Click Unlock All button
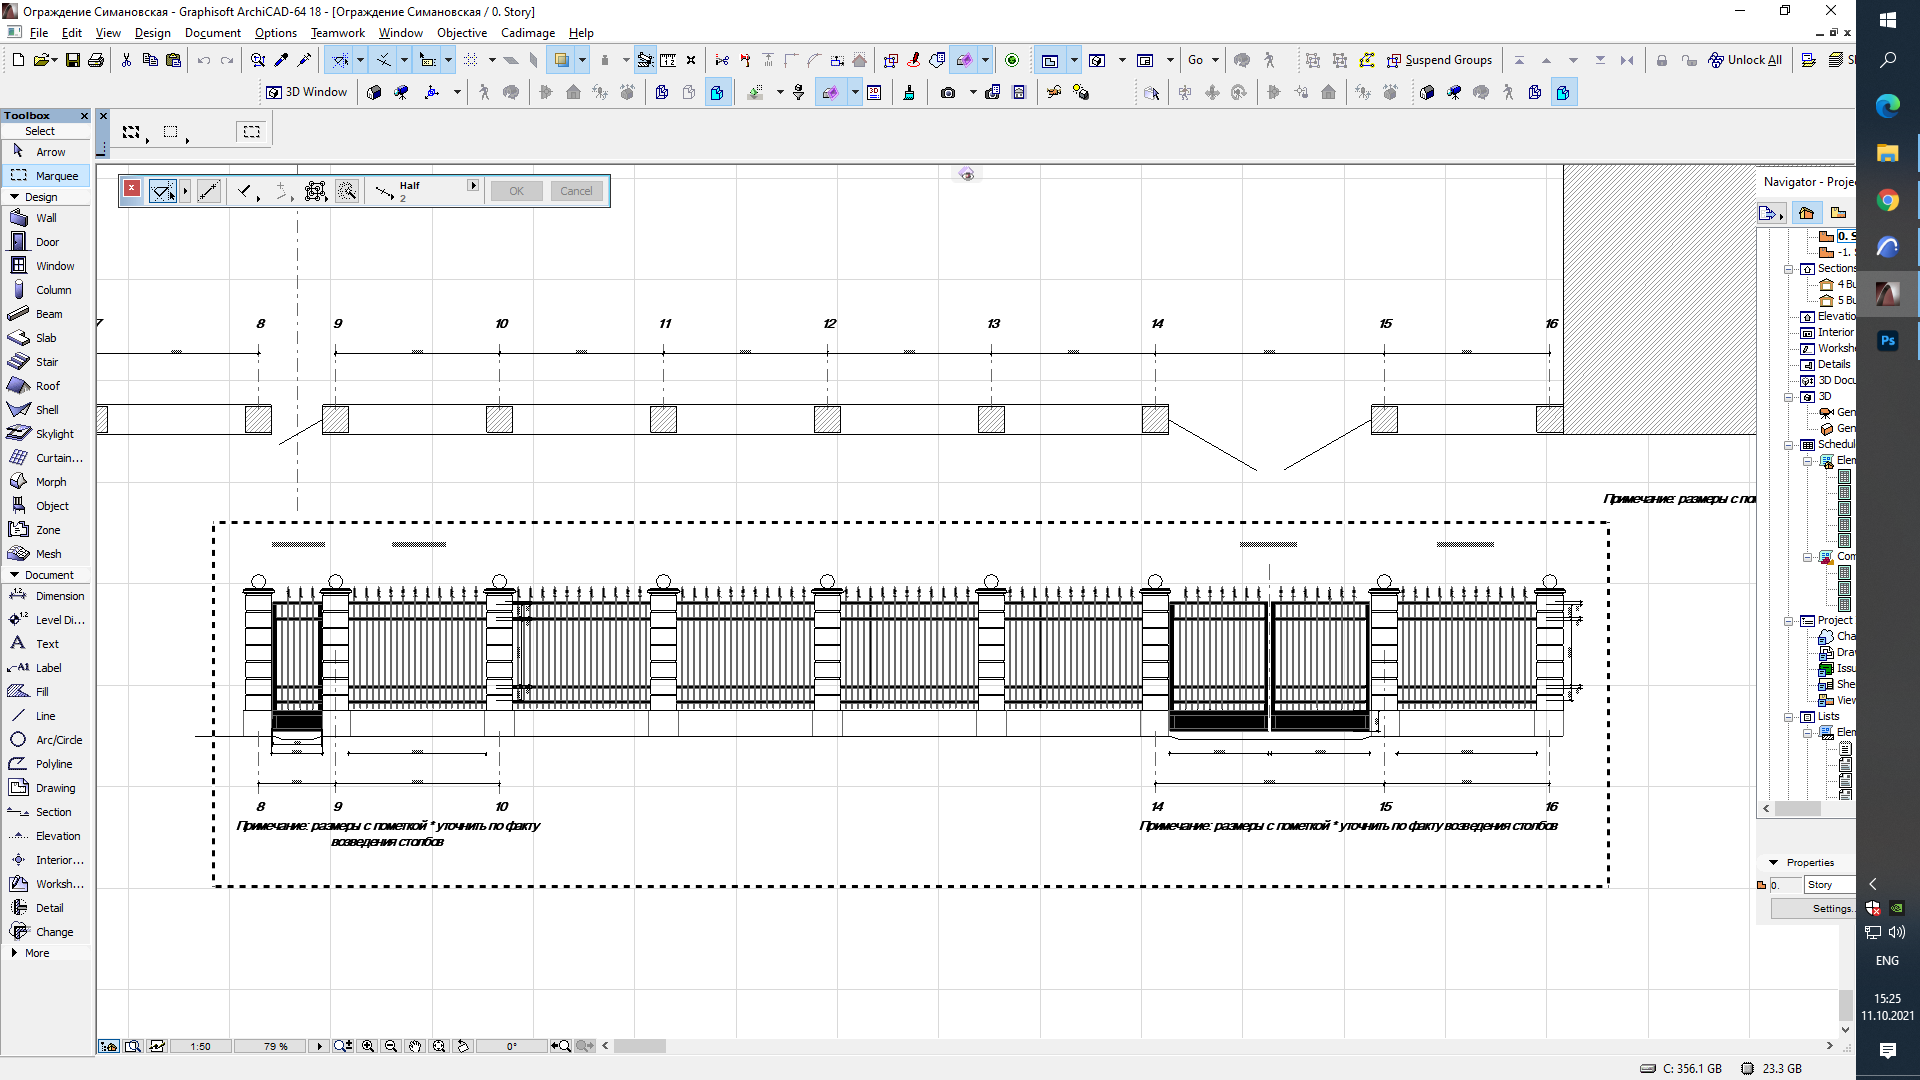This screenshot has height=1080, width=1920. tap(1745, 60)
